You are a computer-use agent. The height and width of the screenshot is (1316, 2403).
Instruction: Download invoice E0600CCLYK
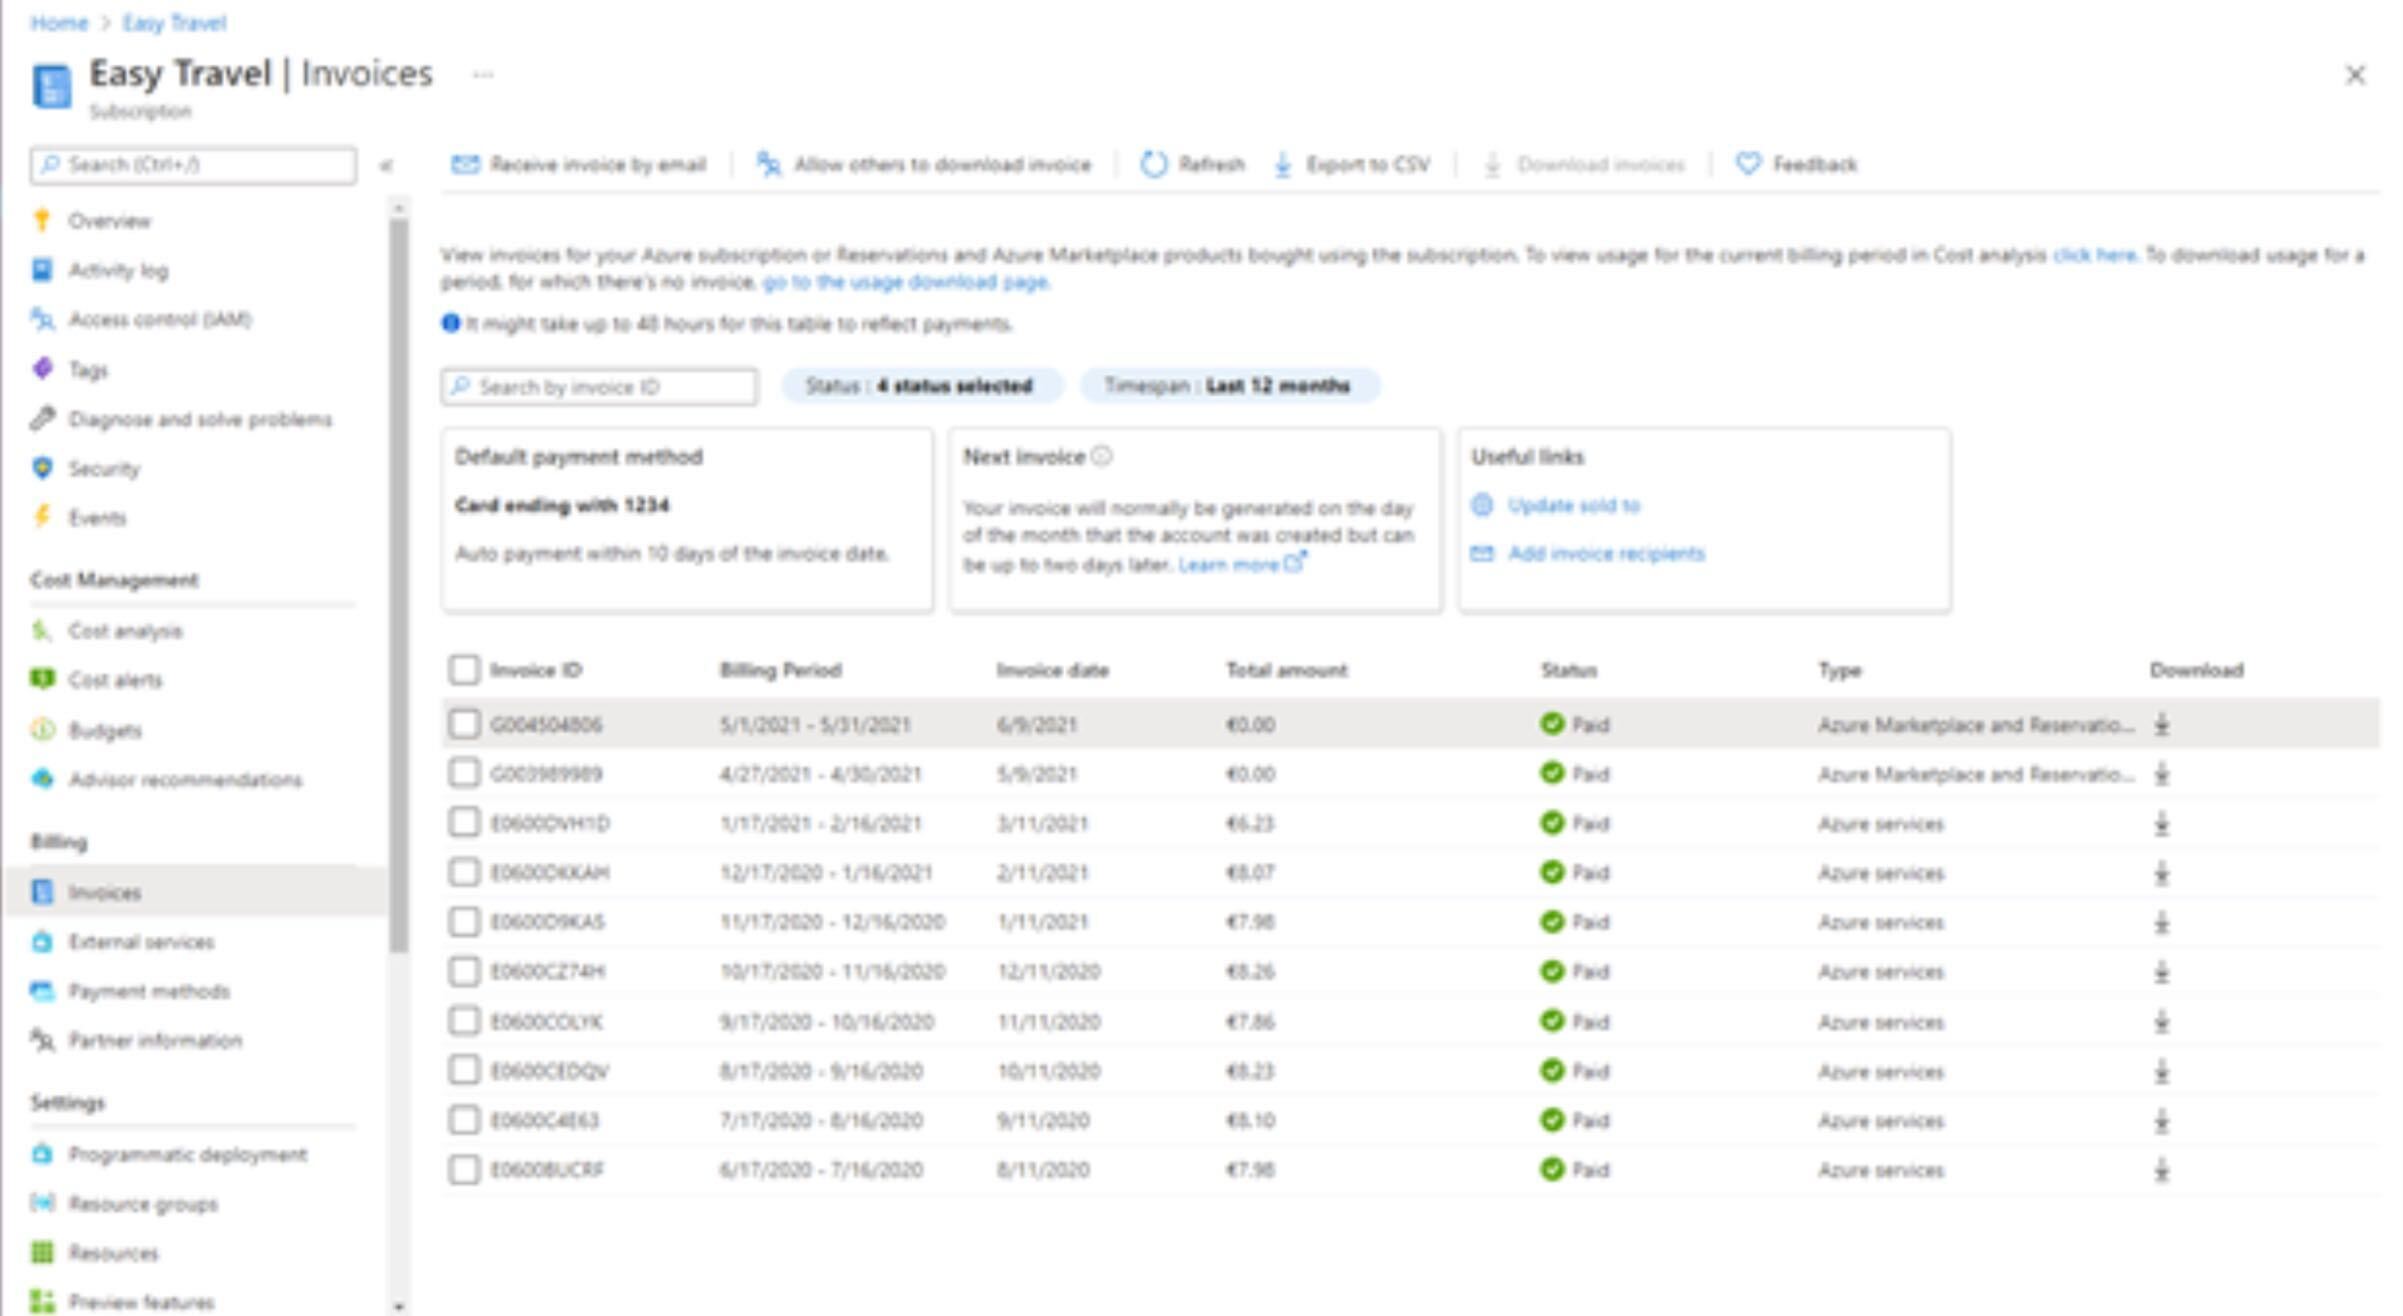click(2161, 1022)
